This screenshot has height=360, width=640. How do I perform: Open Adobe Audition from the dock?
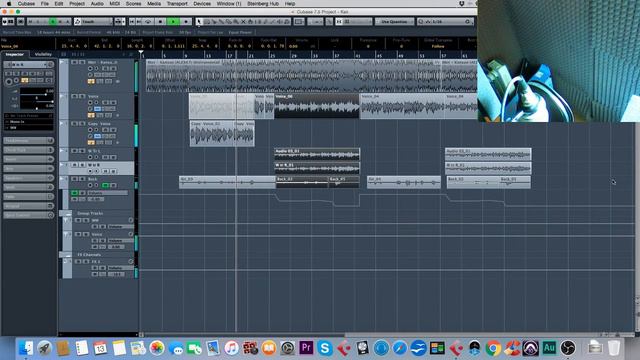tap(549, 348)
